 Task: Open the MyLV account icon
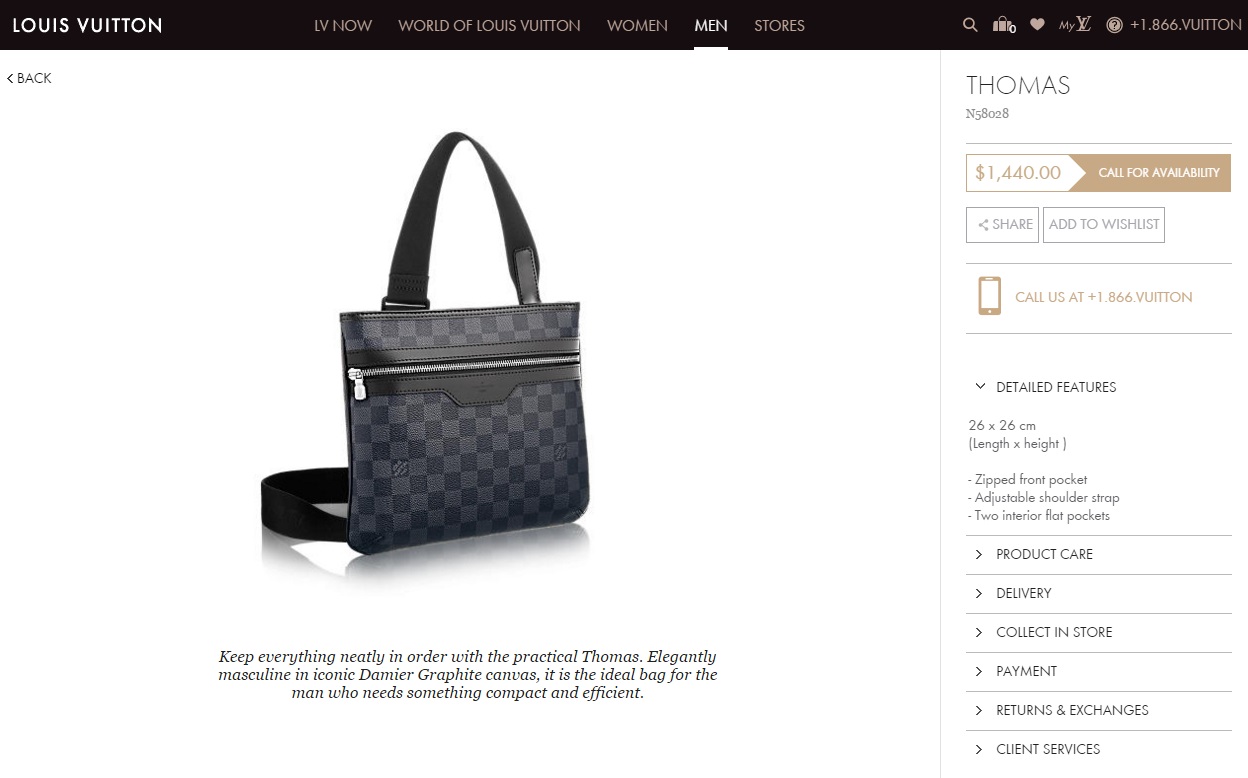coord(1075,25)
